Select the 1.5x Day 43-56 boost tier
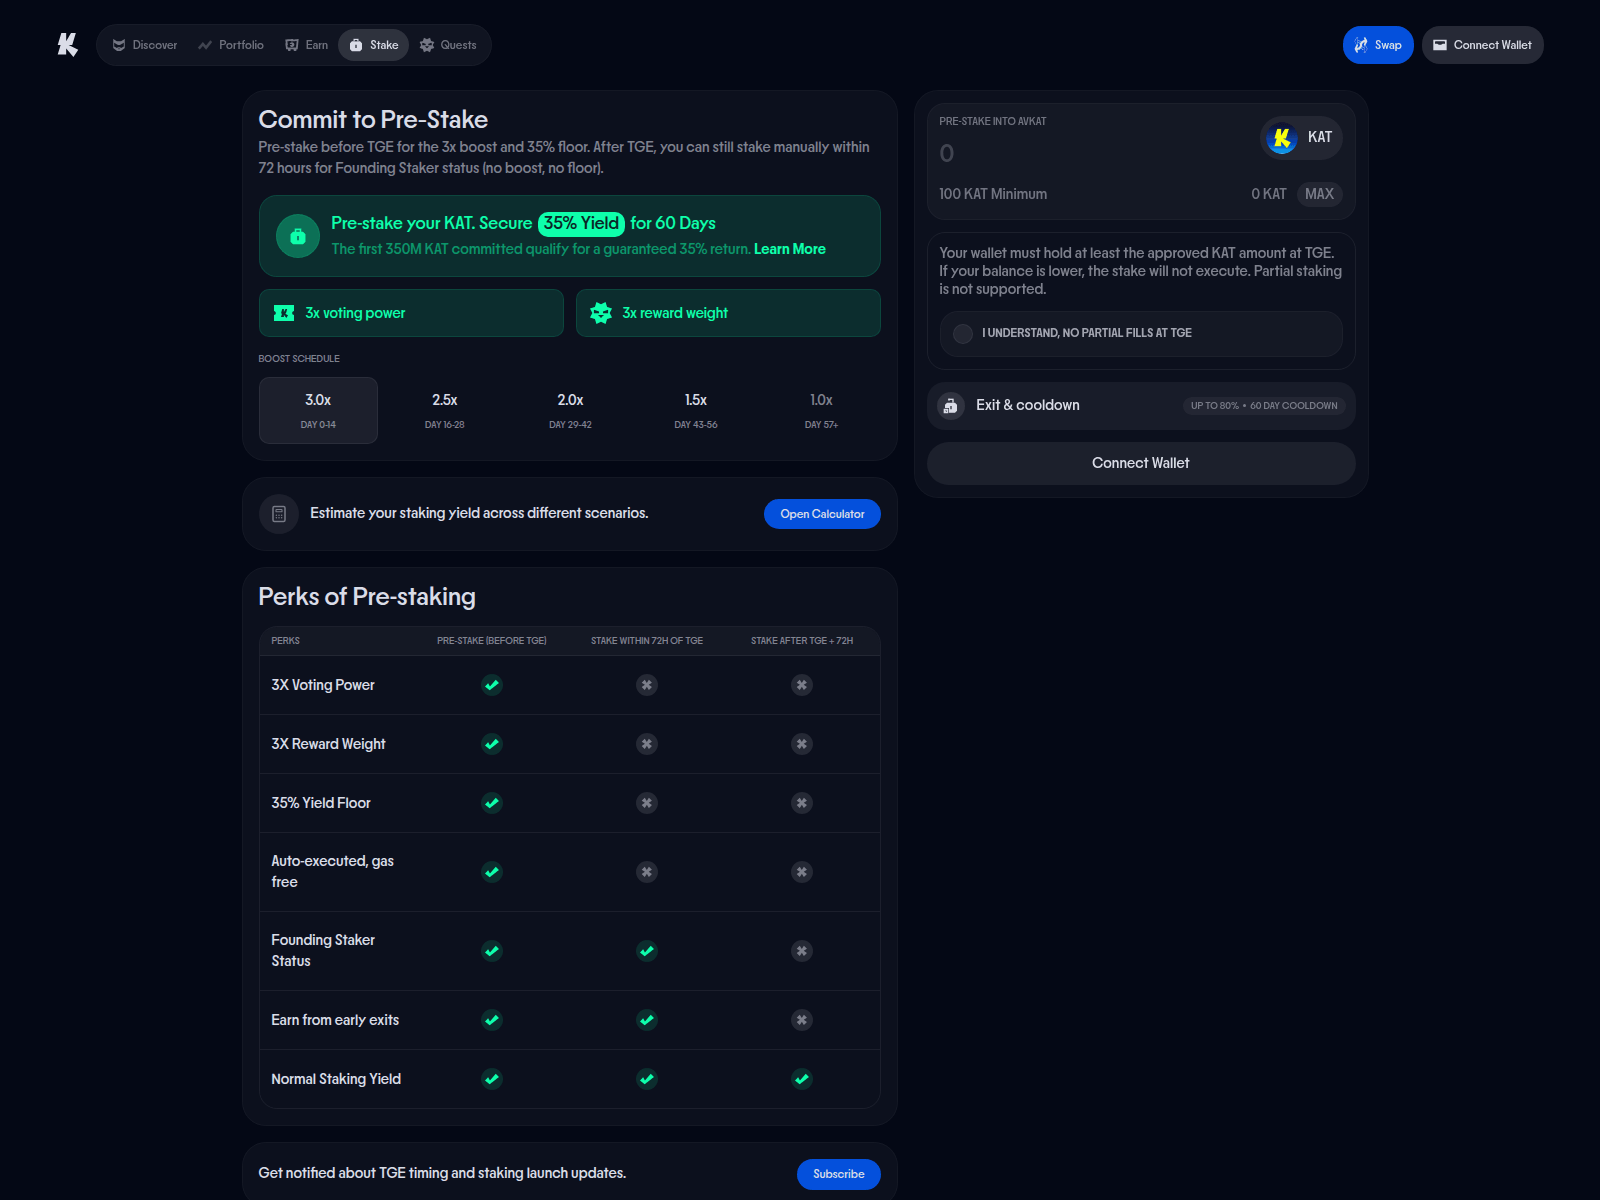 696,410
